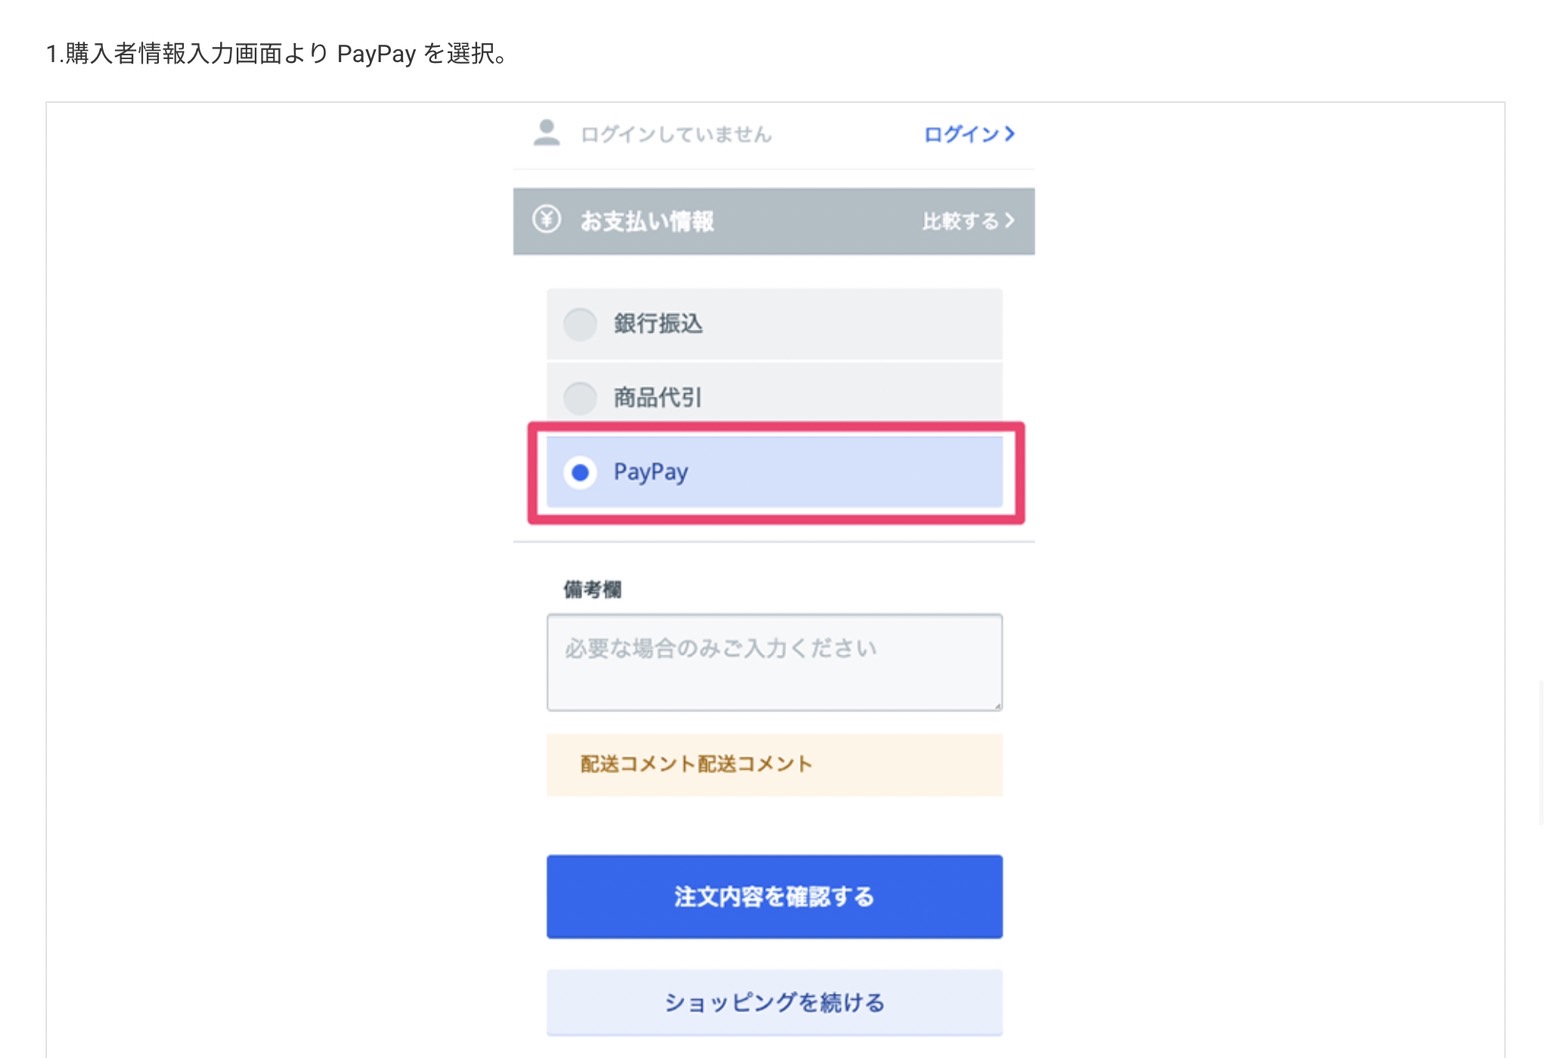Open the 比較する link
Viewport: 1548px width, 1058px height.
960,221
